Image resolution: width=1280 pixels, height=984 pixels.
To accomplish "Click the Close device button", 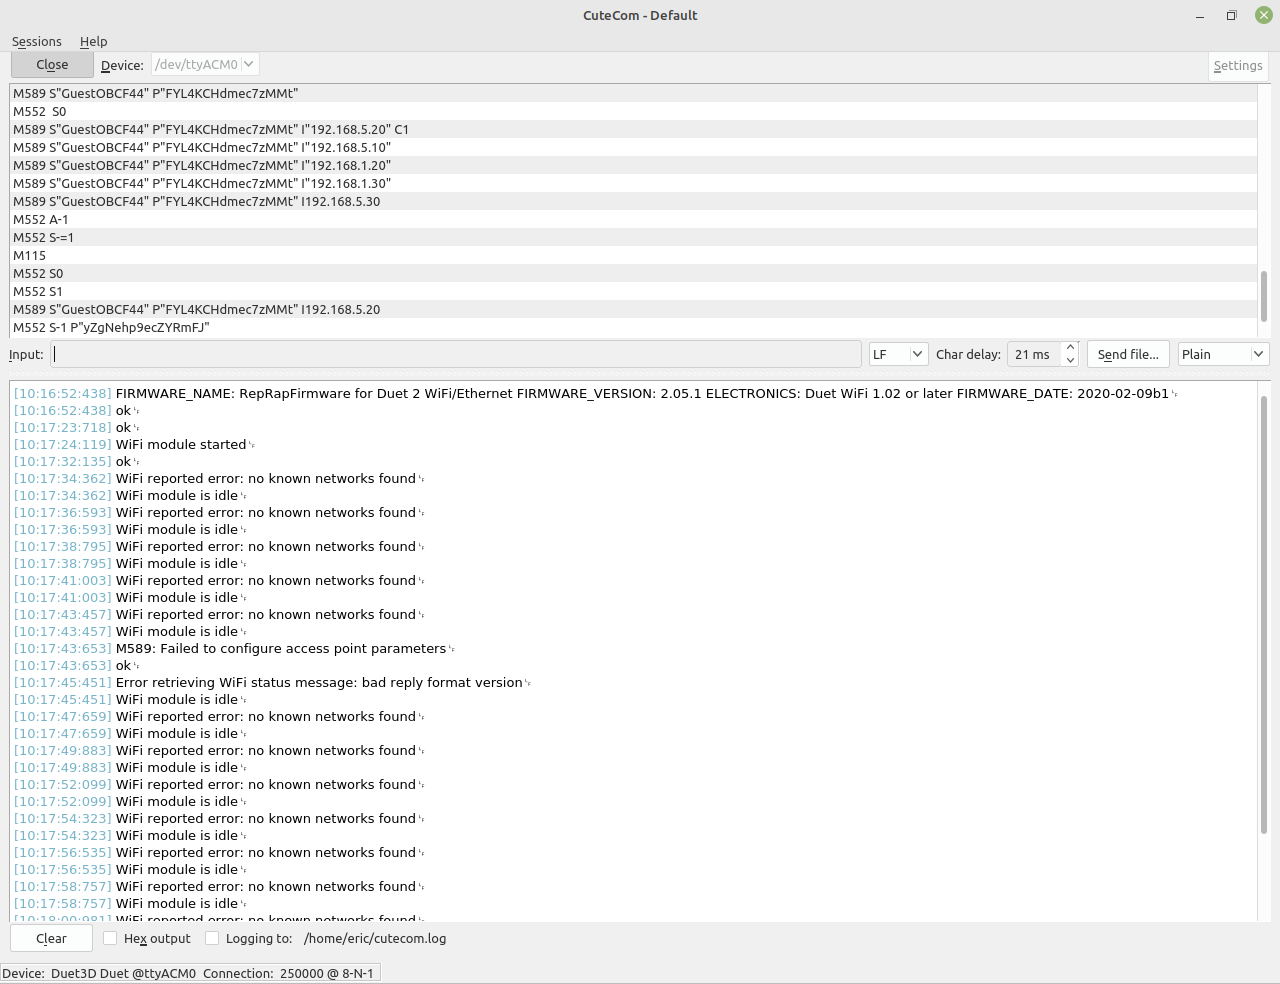I will (x=52, y=64).
